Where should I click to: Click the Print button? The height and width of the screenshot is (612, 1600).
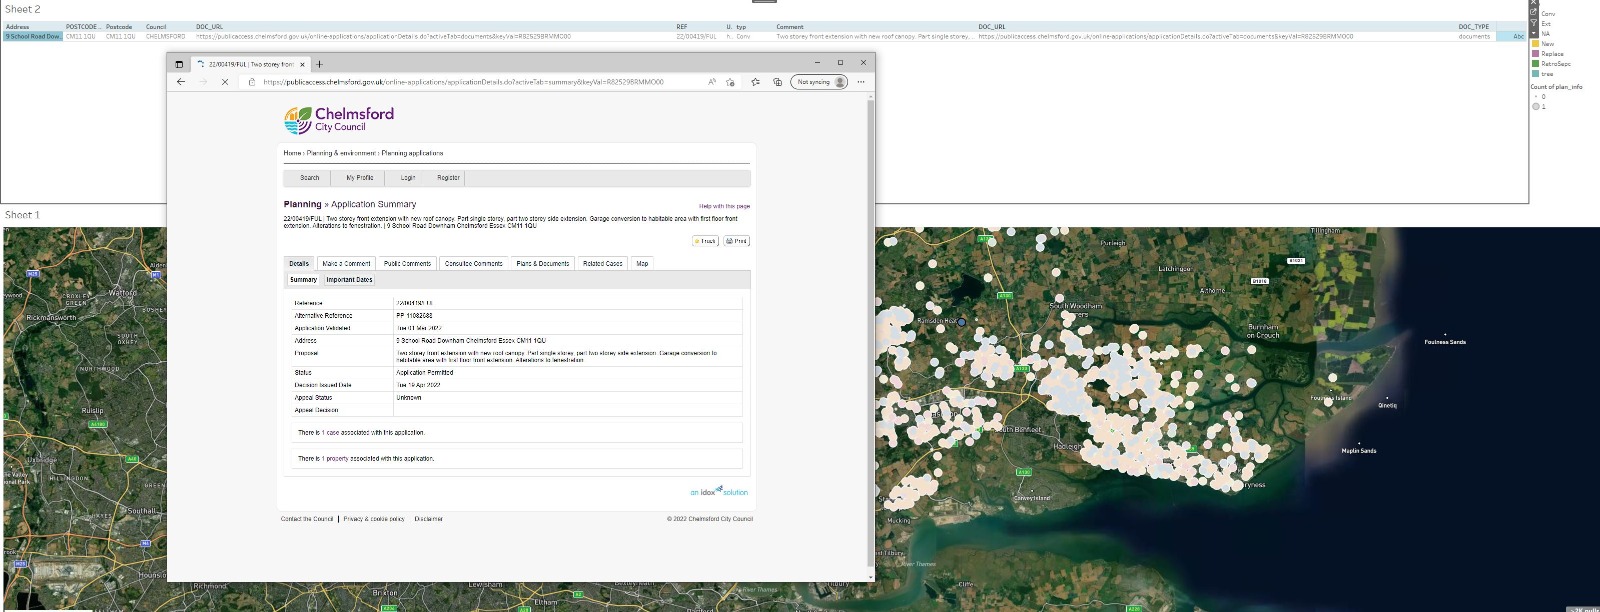point(737,241)
